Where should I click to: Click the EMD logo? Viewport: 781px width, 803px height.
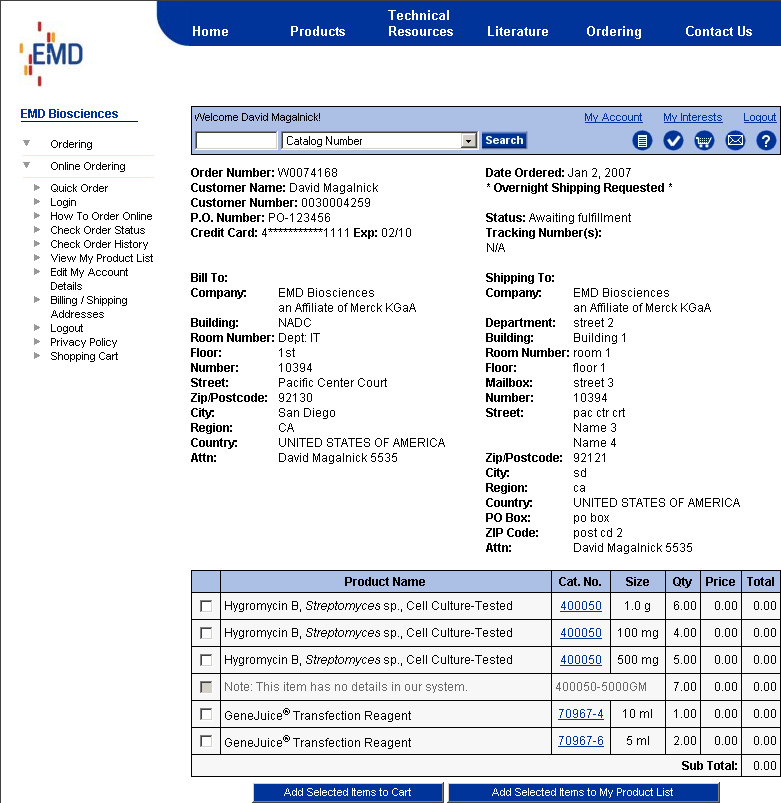click(x=51, y=54)
